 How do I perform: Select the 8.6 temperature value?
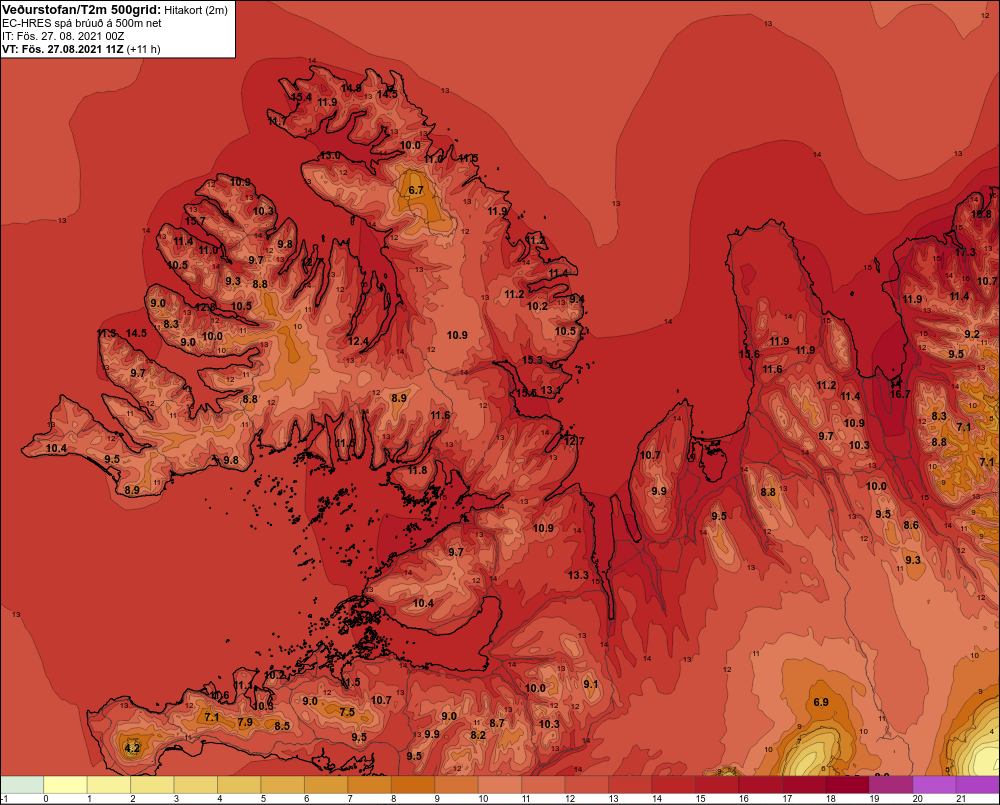911,525
